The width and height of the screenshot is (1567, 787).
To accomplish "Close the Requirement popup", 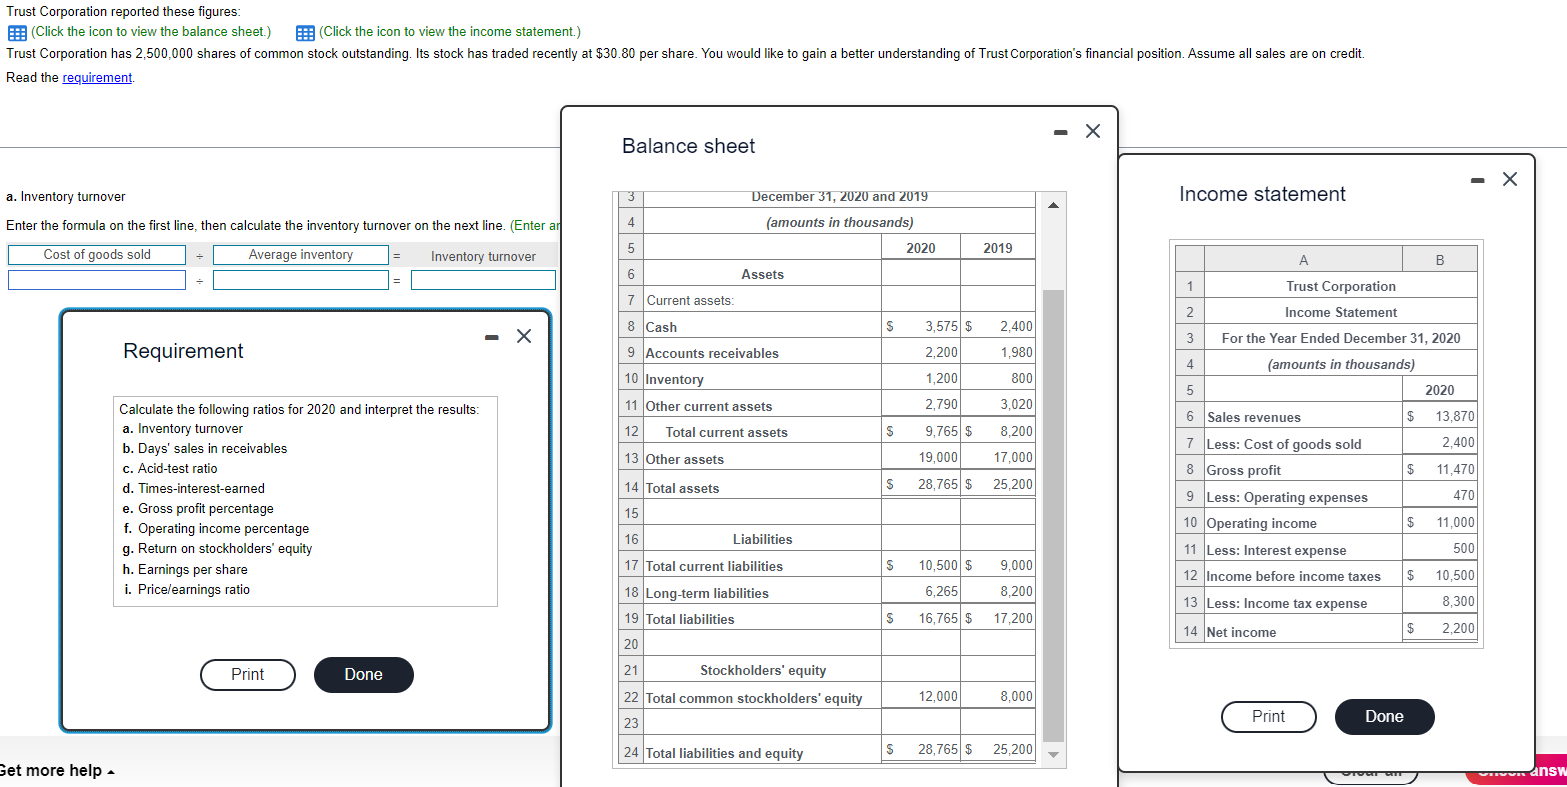I will click(524, 336).
